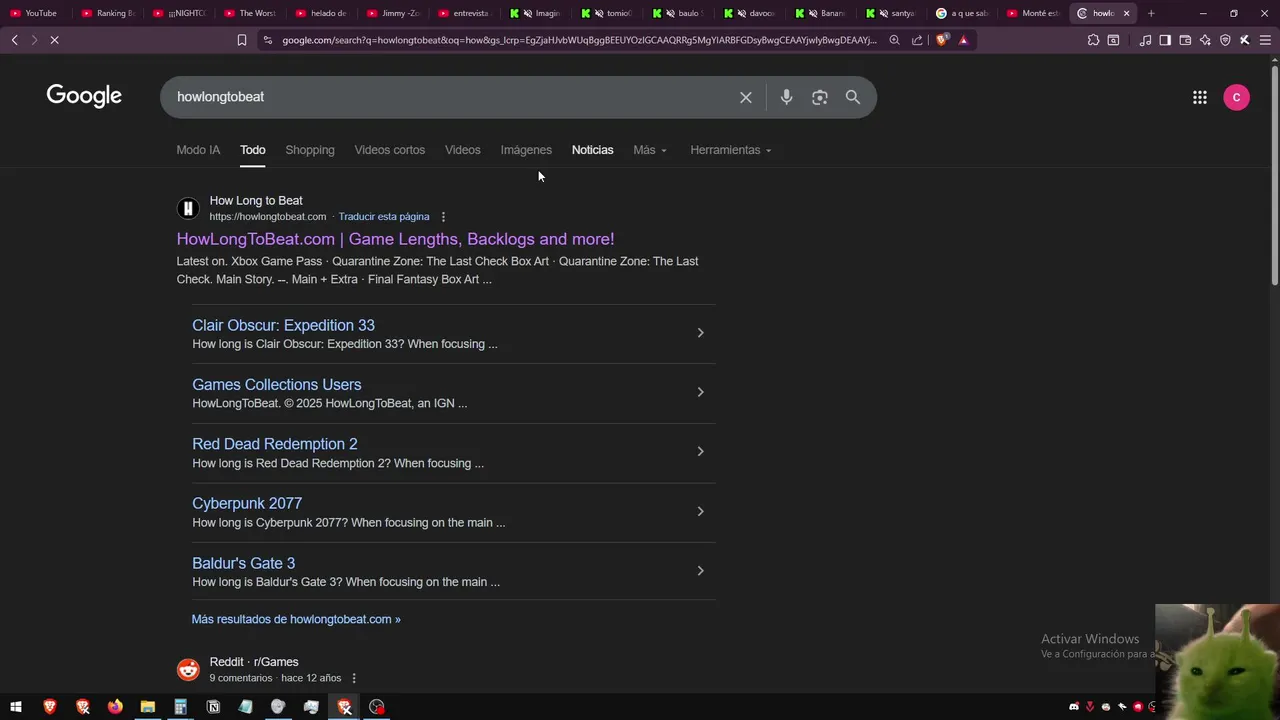Open Discord from the system tray
The image size is (1280, 720).
tap(1074, 707)
